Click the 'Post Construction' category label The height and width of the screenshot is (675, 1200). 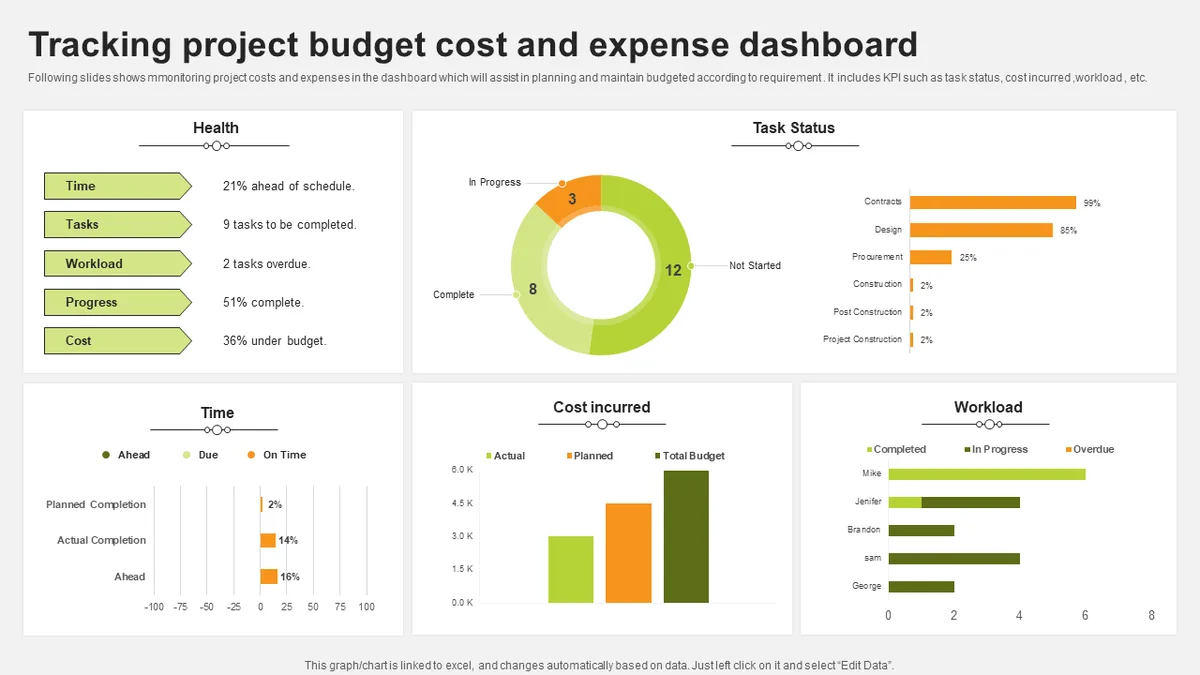(x=868, y=312)
